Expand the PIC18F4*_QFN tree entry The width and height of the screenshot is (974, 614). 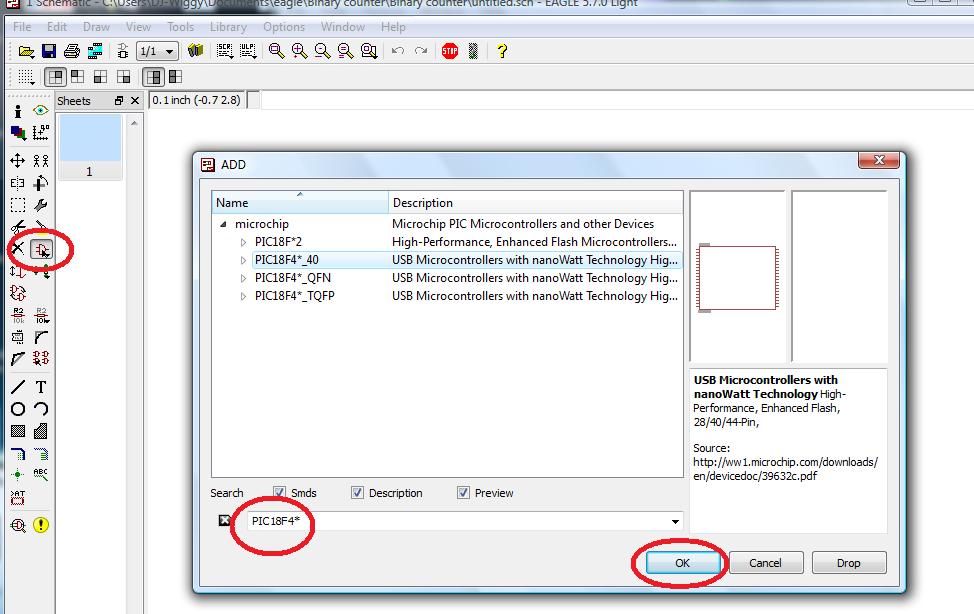(x=244, y=278)
